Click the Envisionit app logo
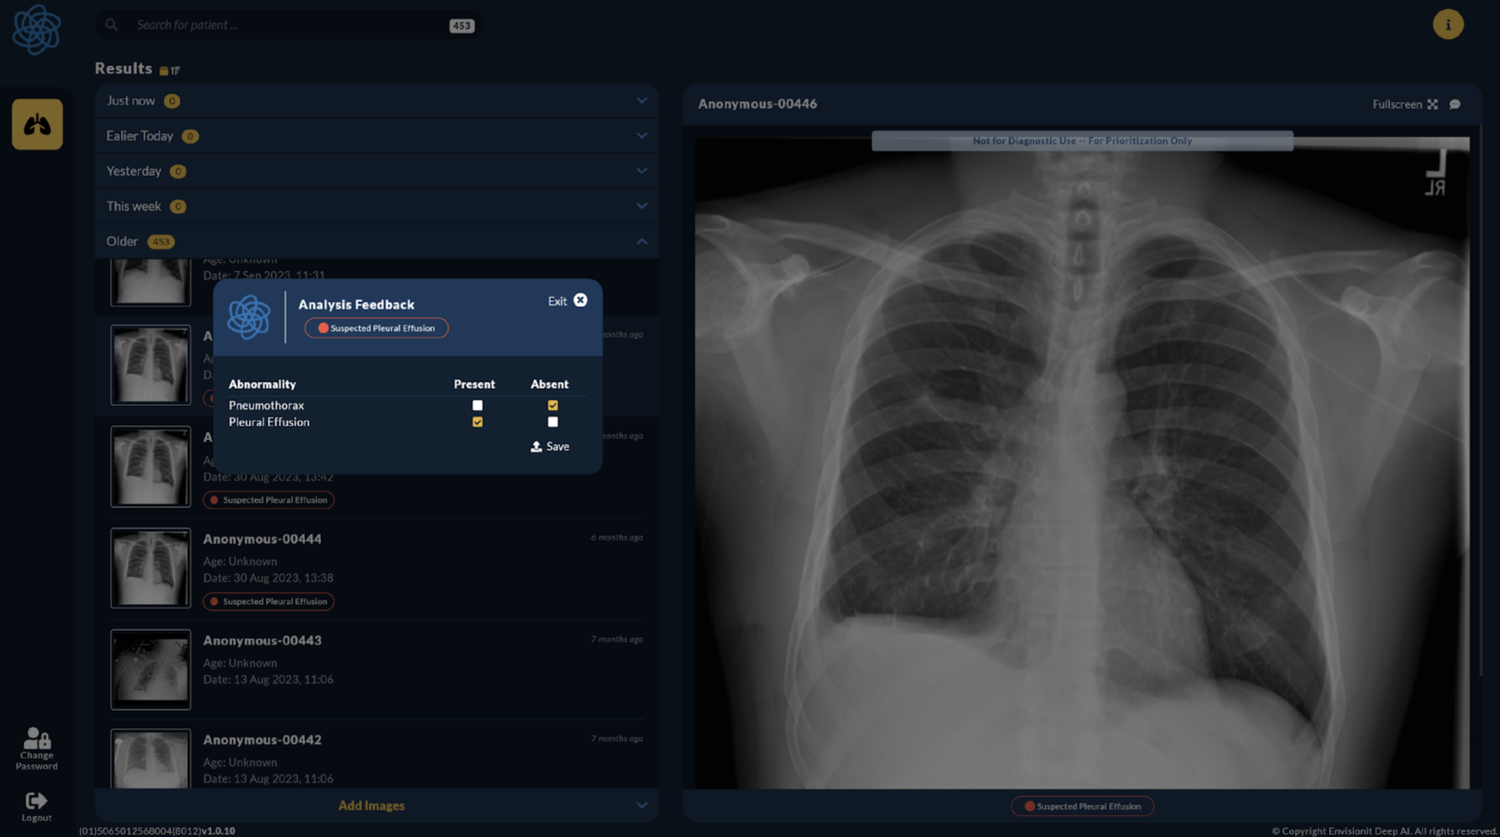 tap(36, 29)
